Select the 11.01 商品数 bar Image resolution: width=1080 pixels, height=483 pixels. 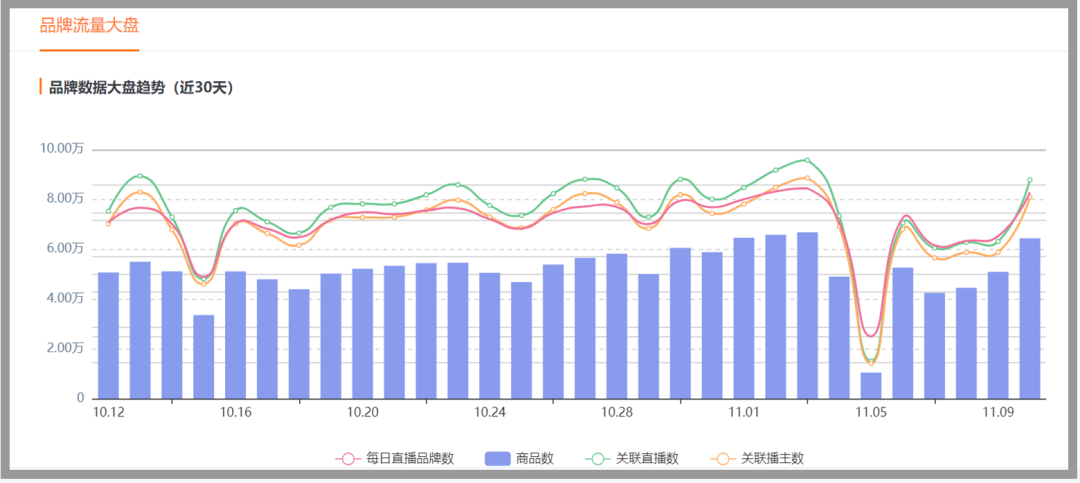point(744,318)
